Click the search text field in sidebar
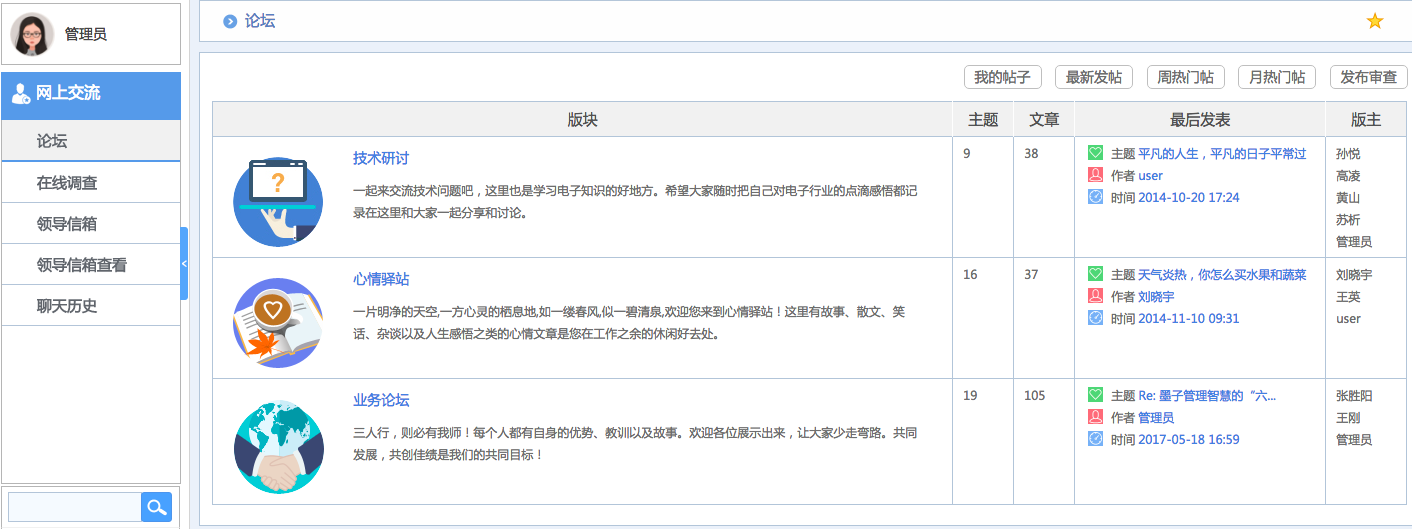Image resolution: width=1412 pixels, height=529 pixels. click(x=74, y=507)
